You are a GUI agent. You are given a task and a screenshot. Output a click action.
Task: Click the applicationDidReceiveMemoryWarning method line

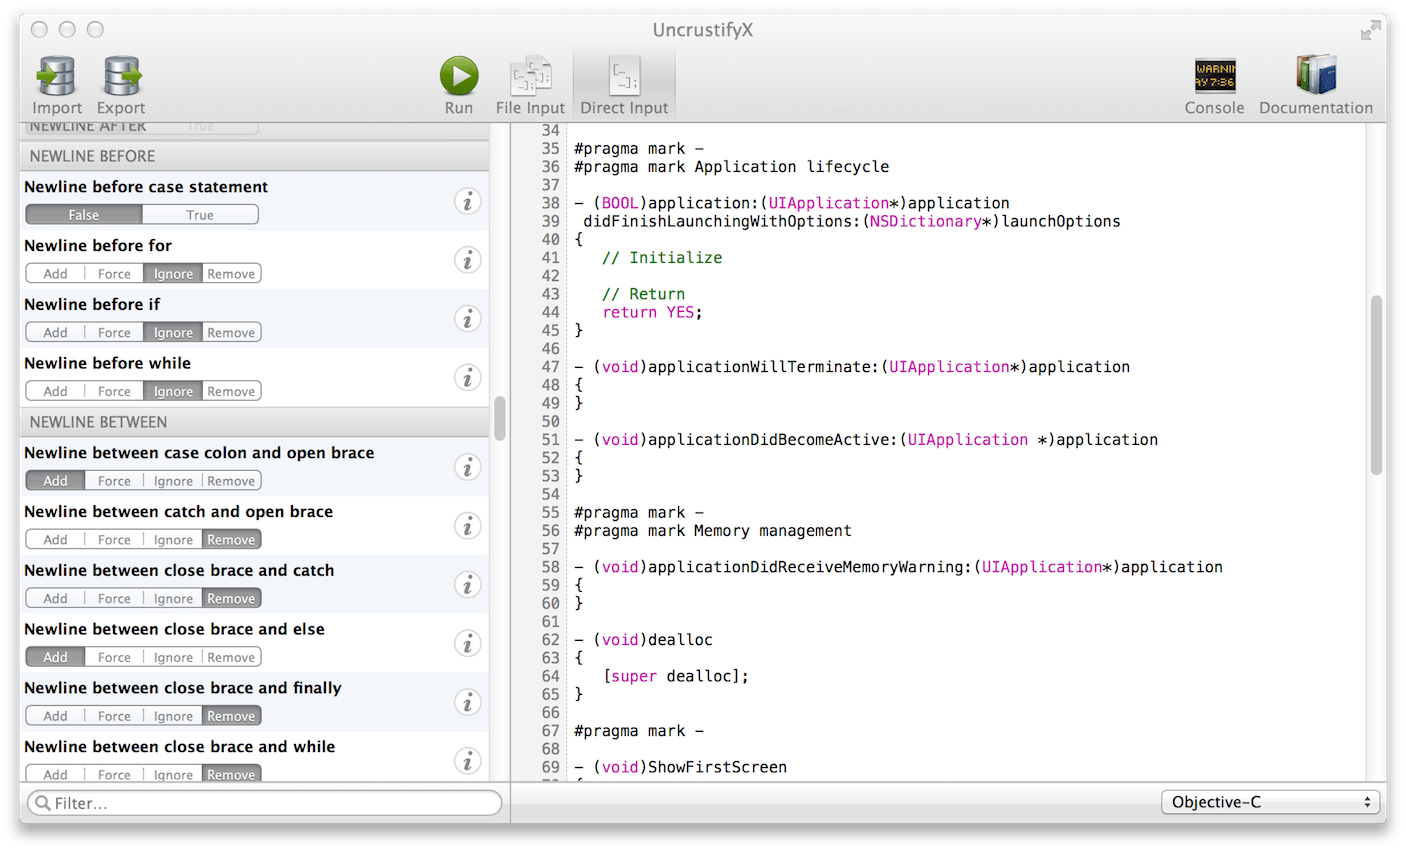898,567
